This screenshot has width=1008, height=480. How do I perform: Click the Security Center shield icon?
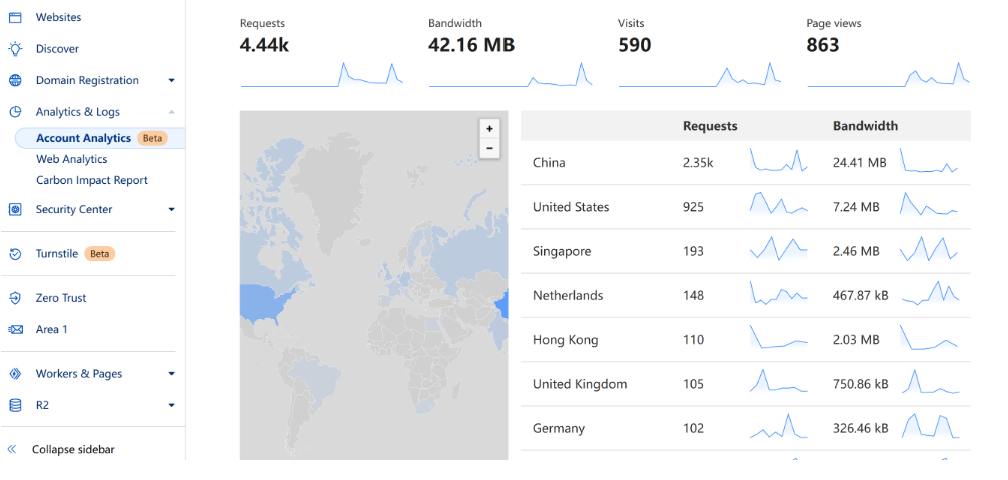[x=15, y=209]
